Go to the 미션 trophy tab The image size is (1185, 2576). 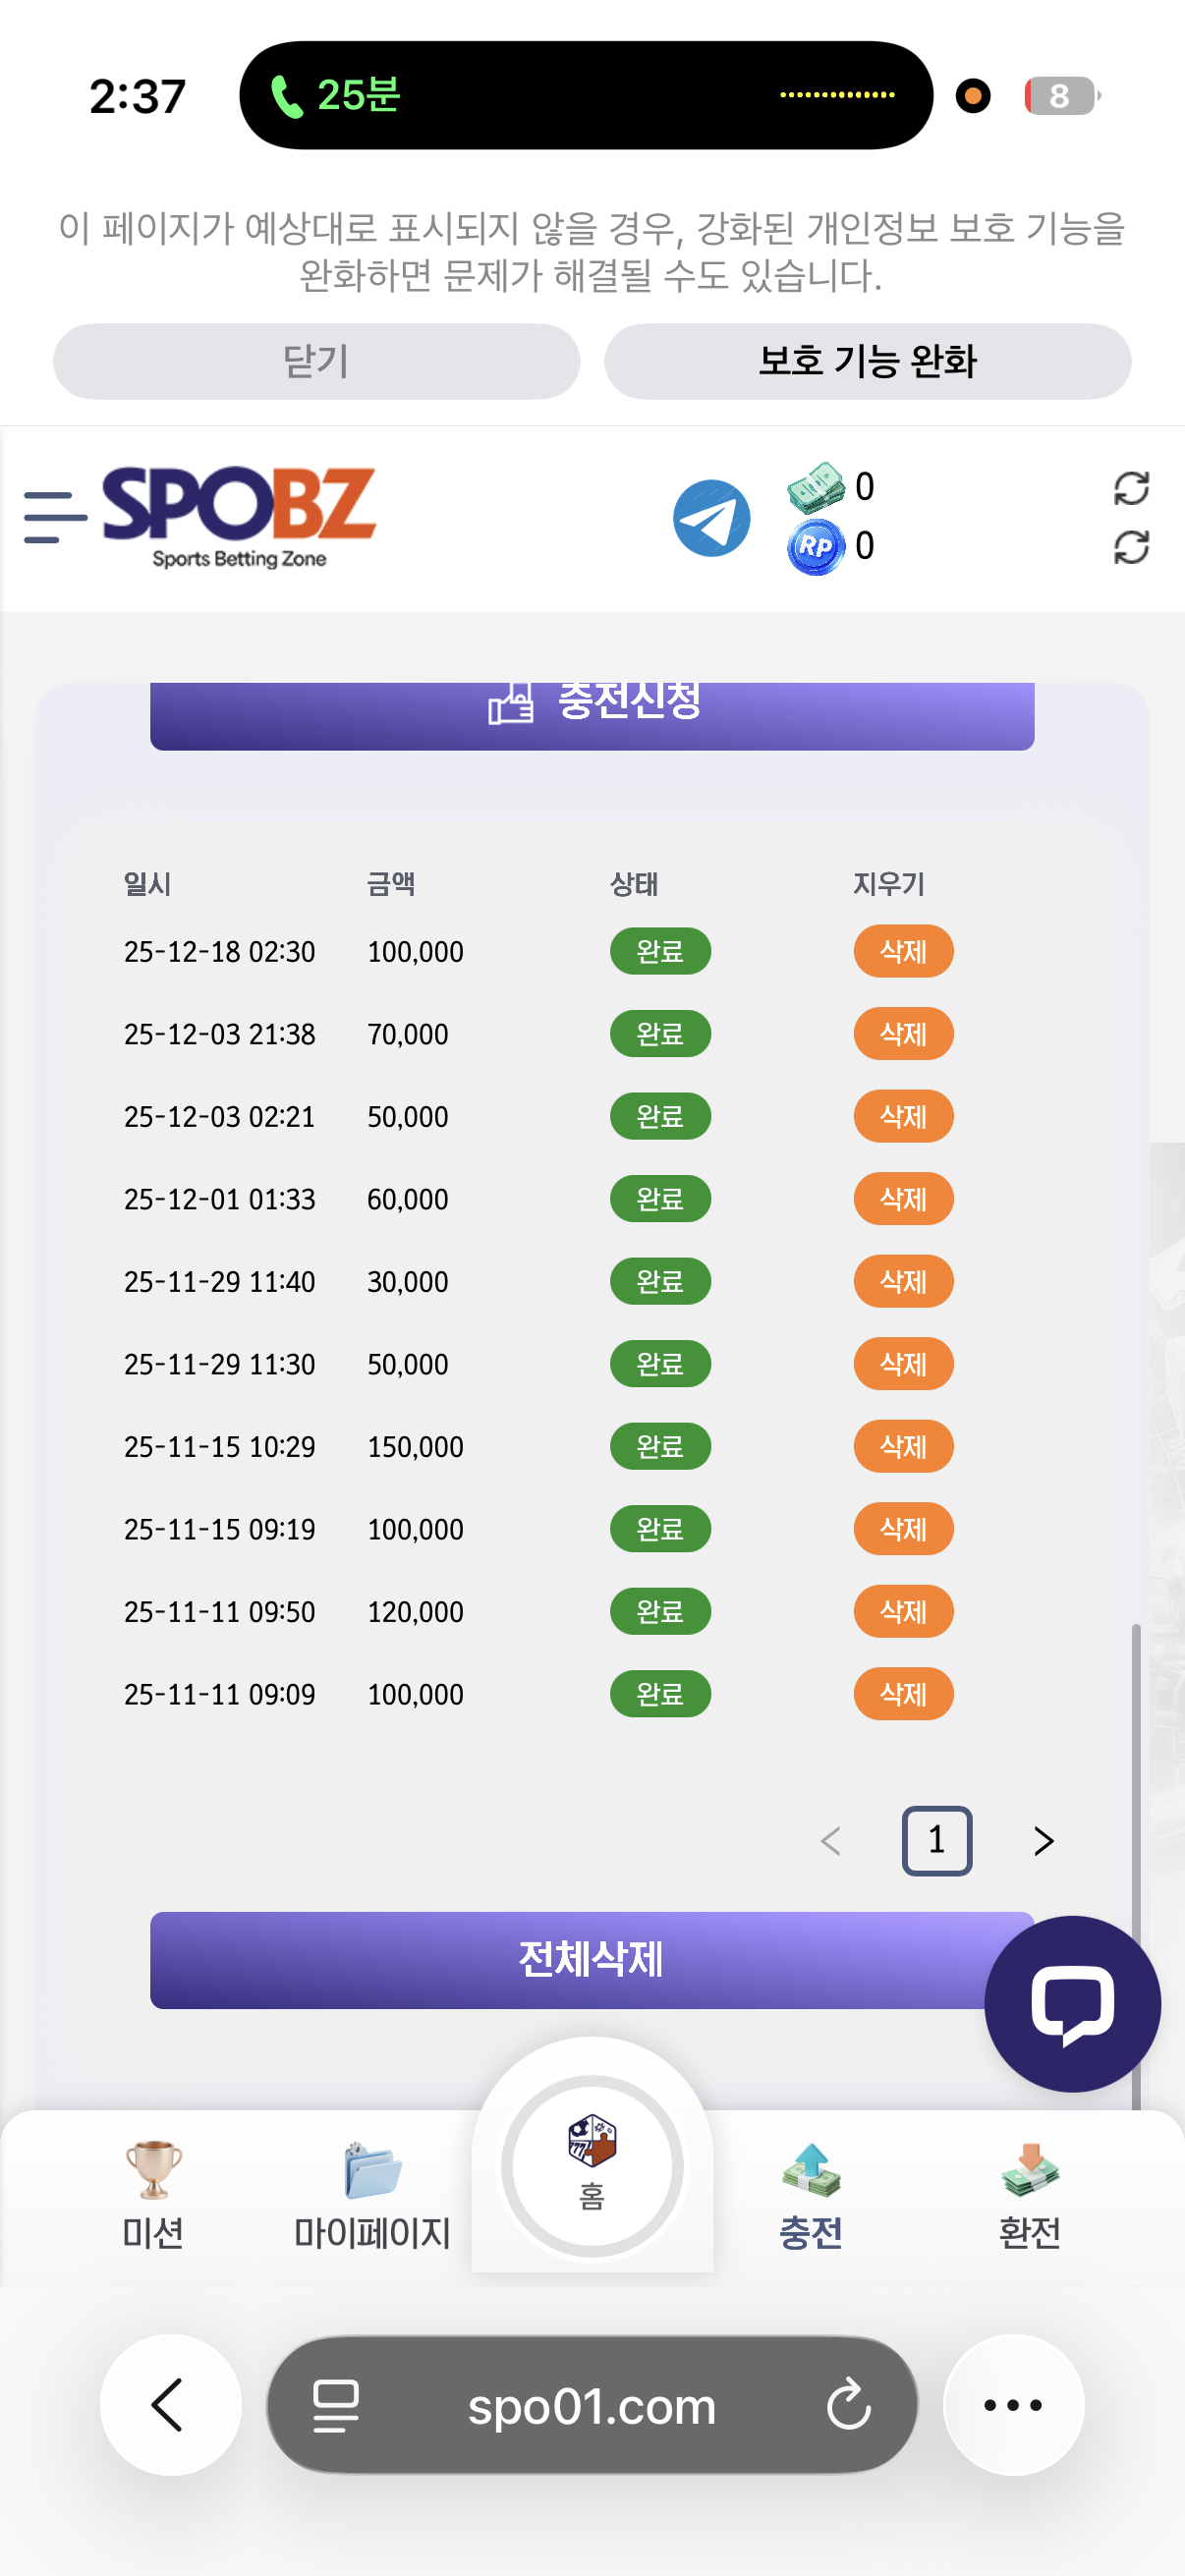pos(153,2194)
